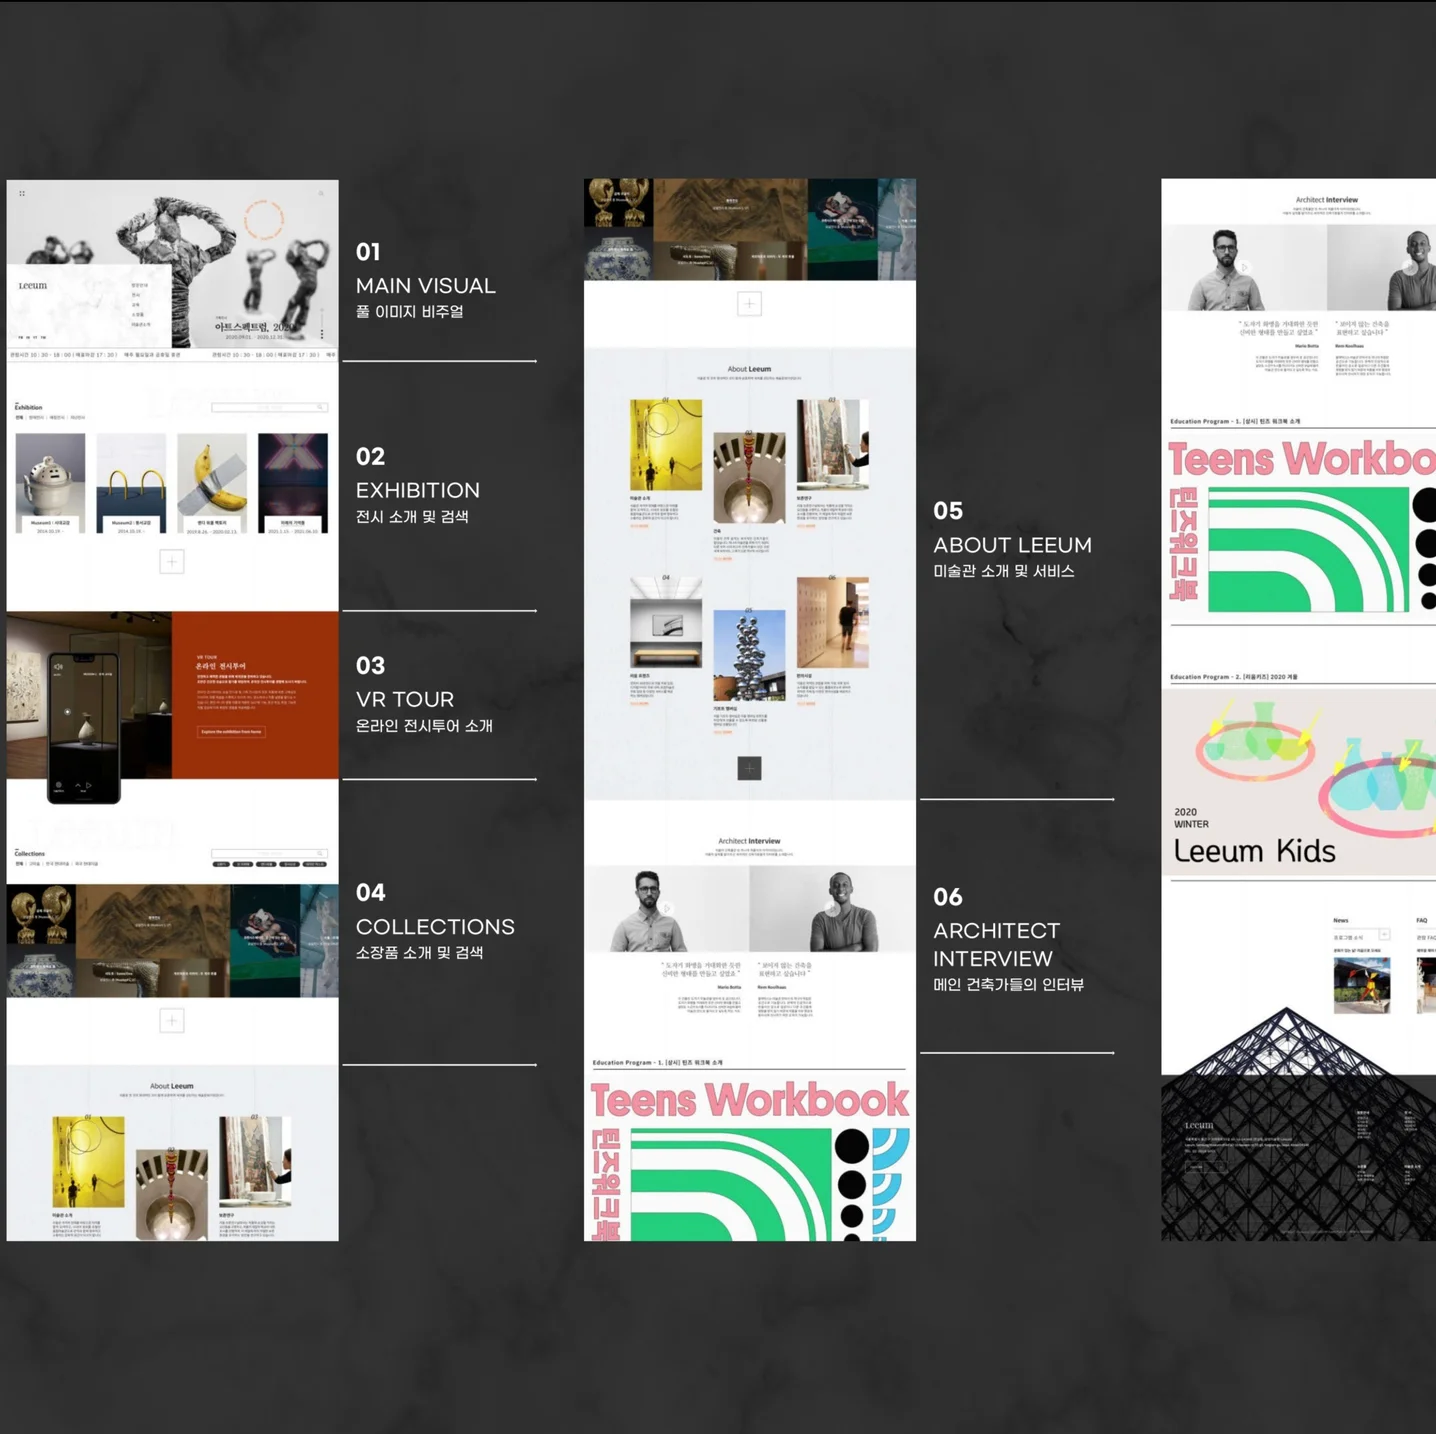This screenshot has width=1436, height=1434.
Task: Open the yellow room About Leeum image 01 in the middle mockup
Action: (666, 445)
